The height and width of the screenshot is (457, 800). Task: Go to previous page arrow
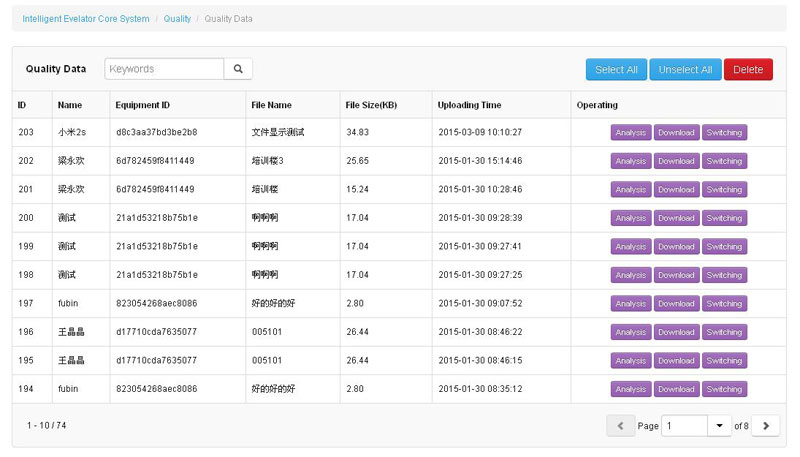620,425
